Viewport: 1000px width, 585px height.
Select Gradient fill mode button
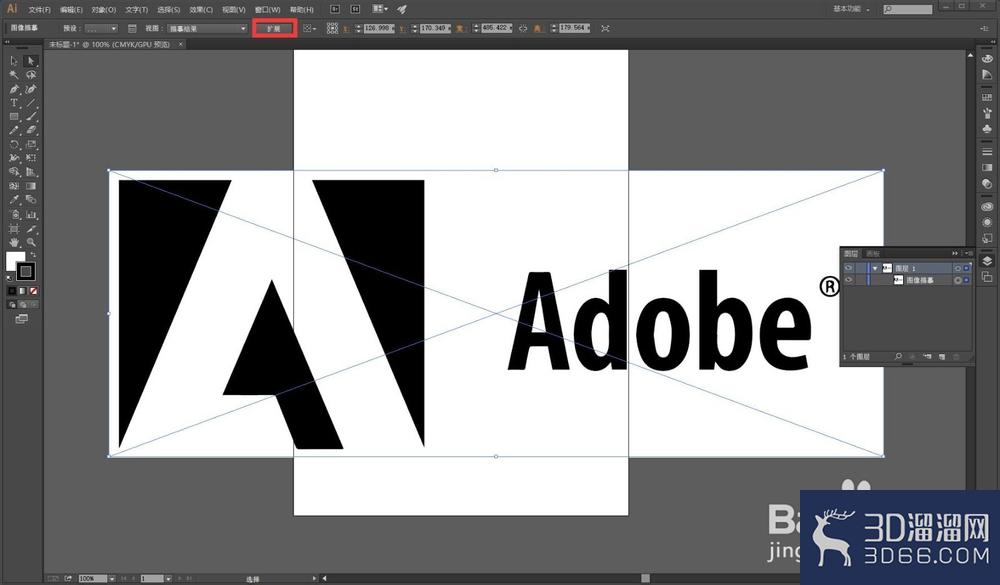(23, 291)
